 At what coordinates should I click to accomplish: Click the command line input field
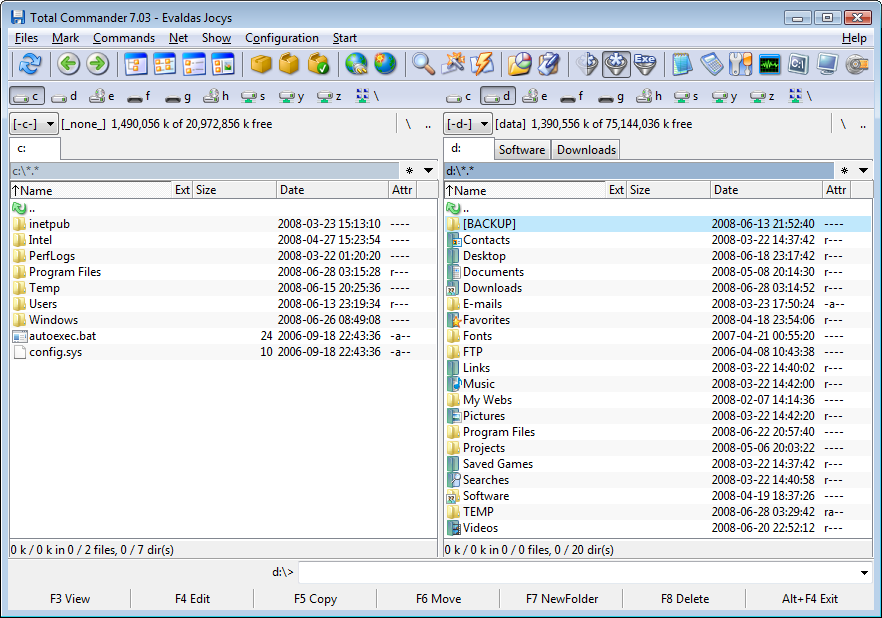(577, 572)
